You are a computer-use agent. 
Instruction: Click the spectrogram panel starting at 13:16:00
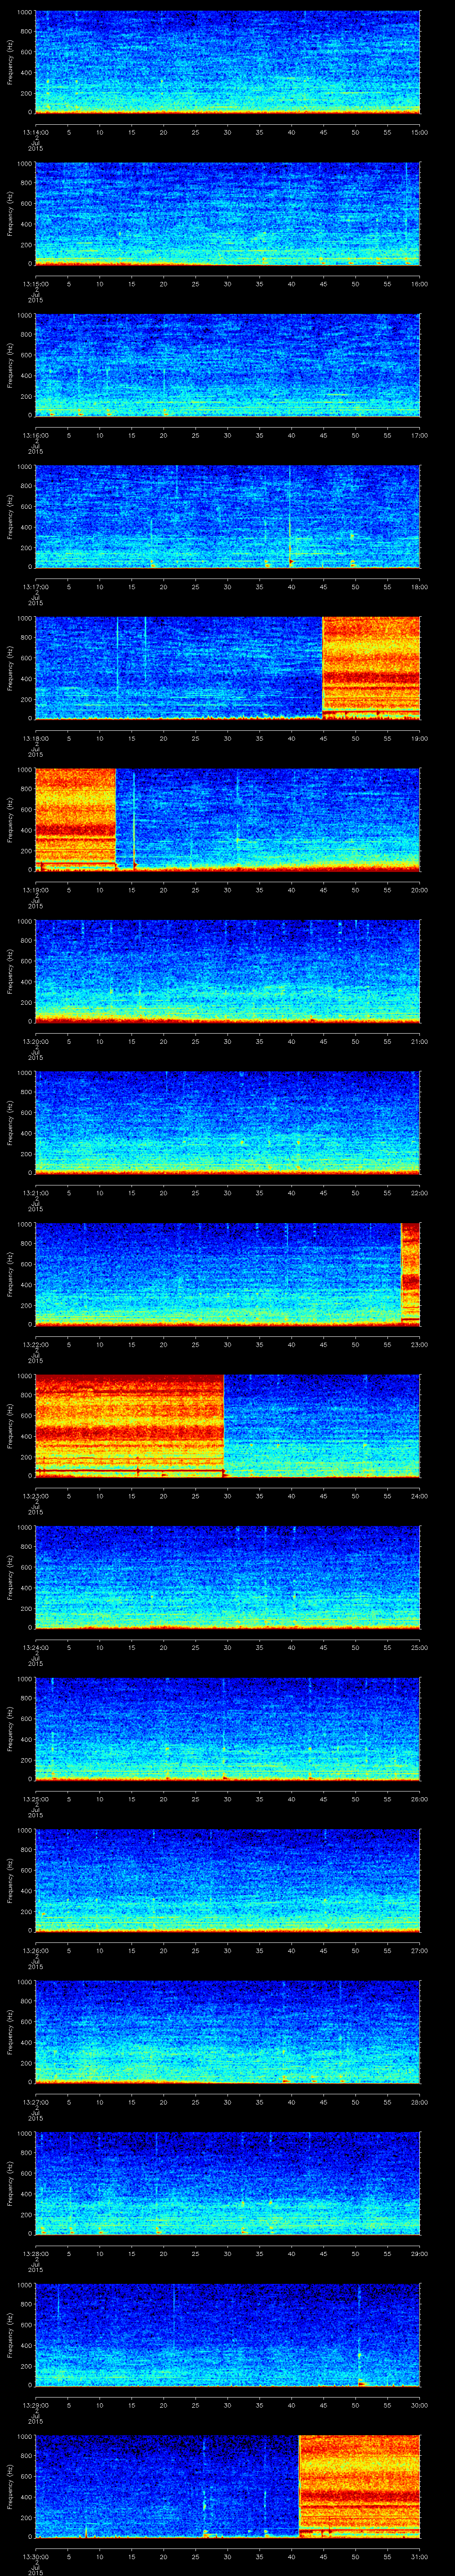228,365
